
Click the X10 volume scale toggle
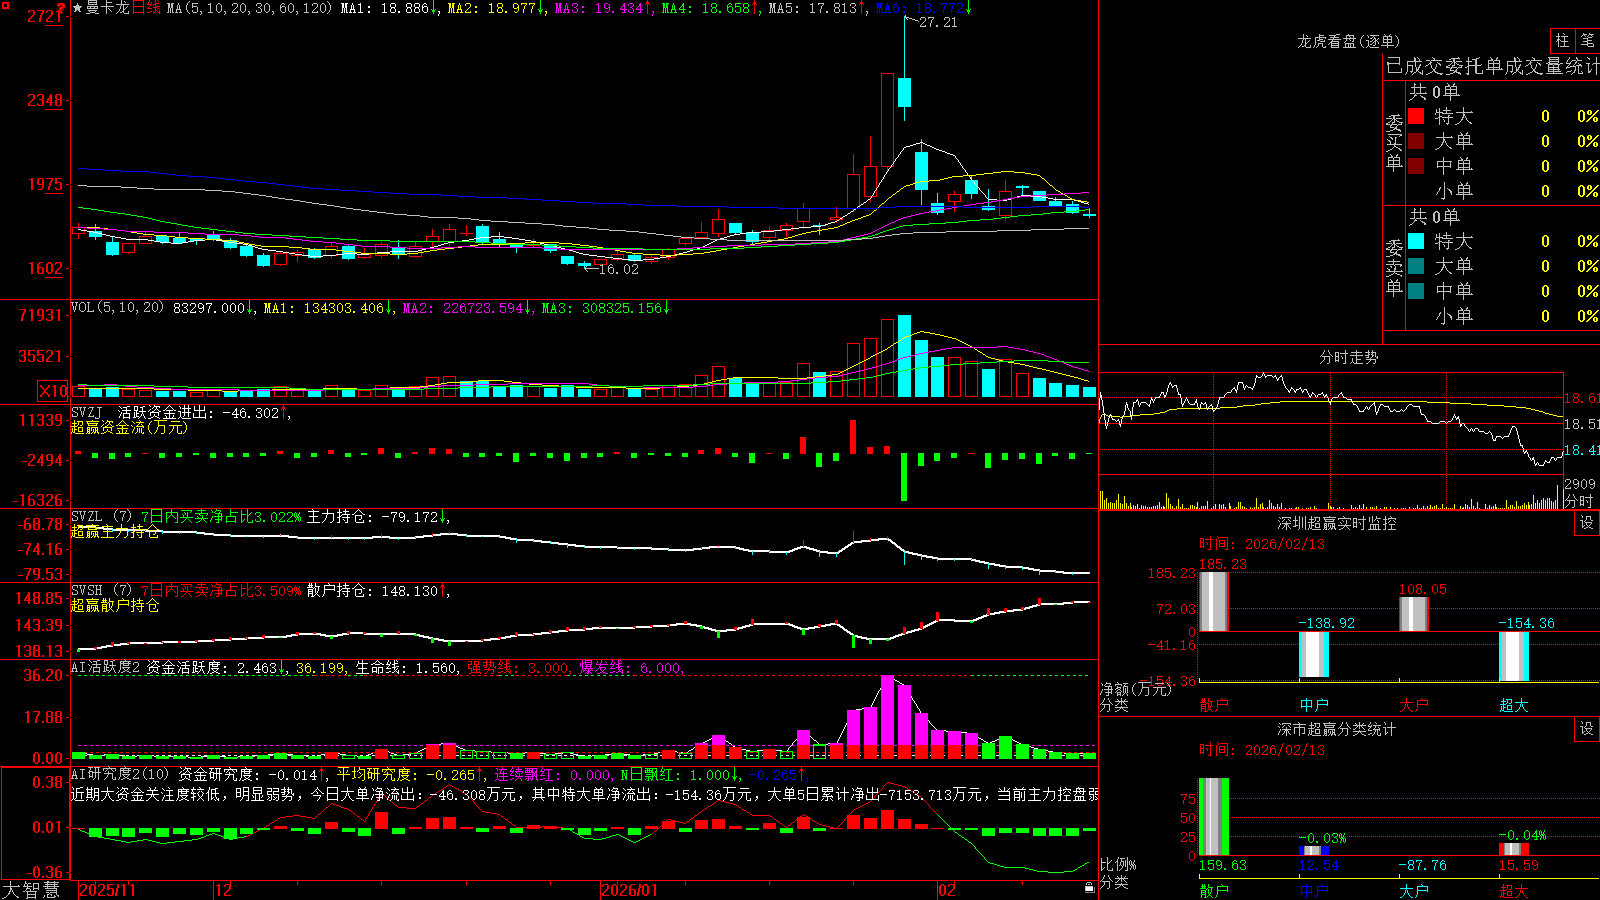[x=53, y=391]
